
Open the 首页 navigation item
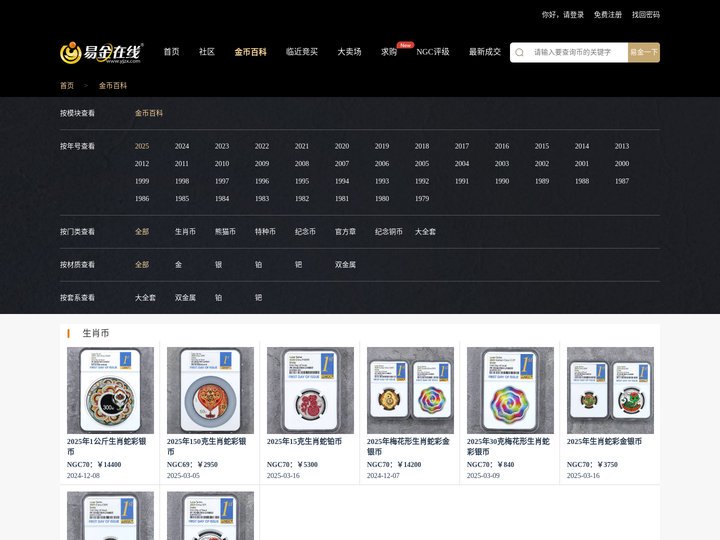(171, 52)
